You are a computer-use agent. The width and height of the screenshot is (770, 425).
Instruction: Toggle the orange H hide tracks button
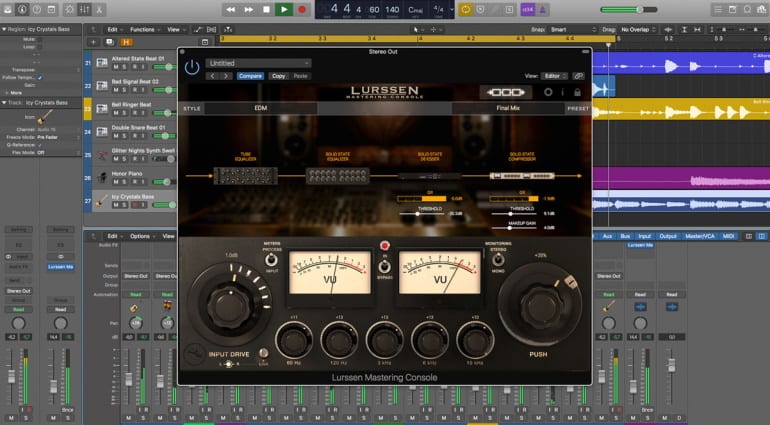[x=126, y=42]
